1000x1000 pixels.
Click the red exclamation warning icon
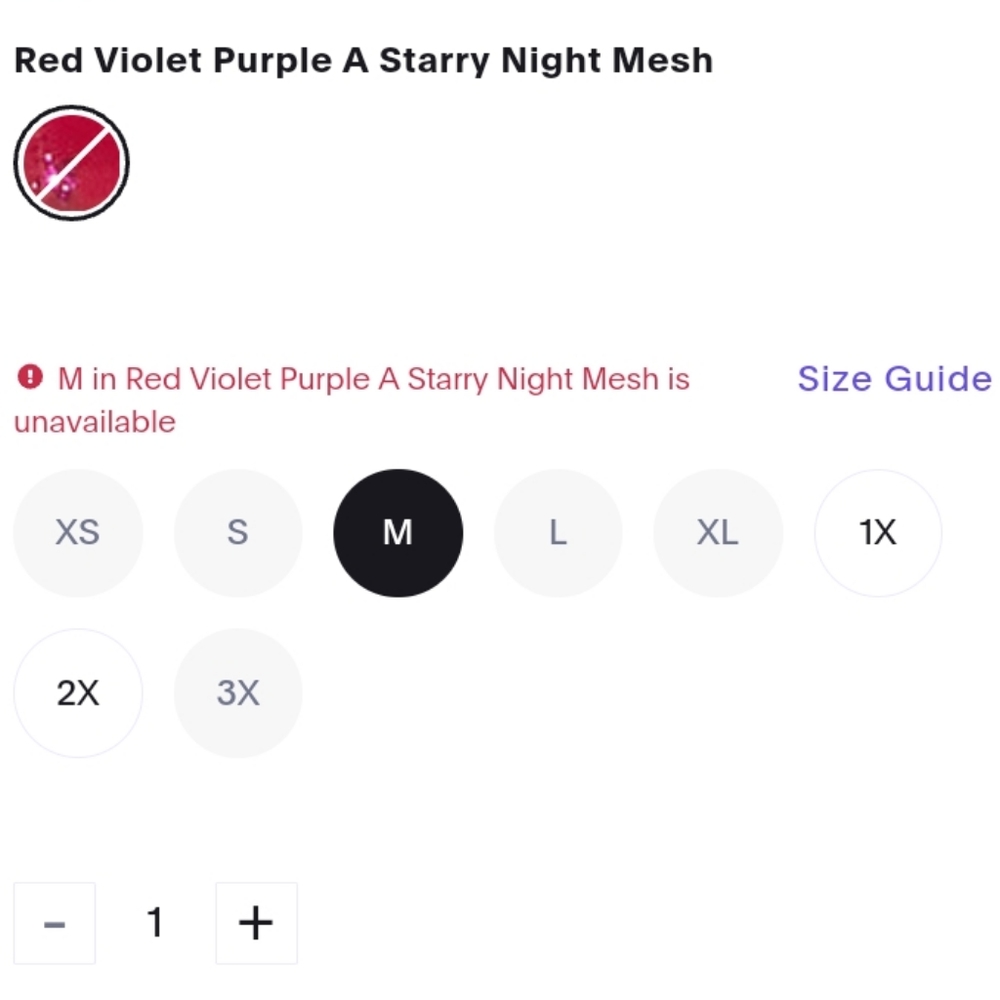(30, 377)
